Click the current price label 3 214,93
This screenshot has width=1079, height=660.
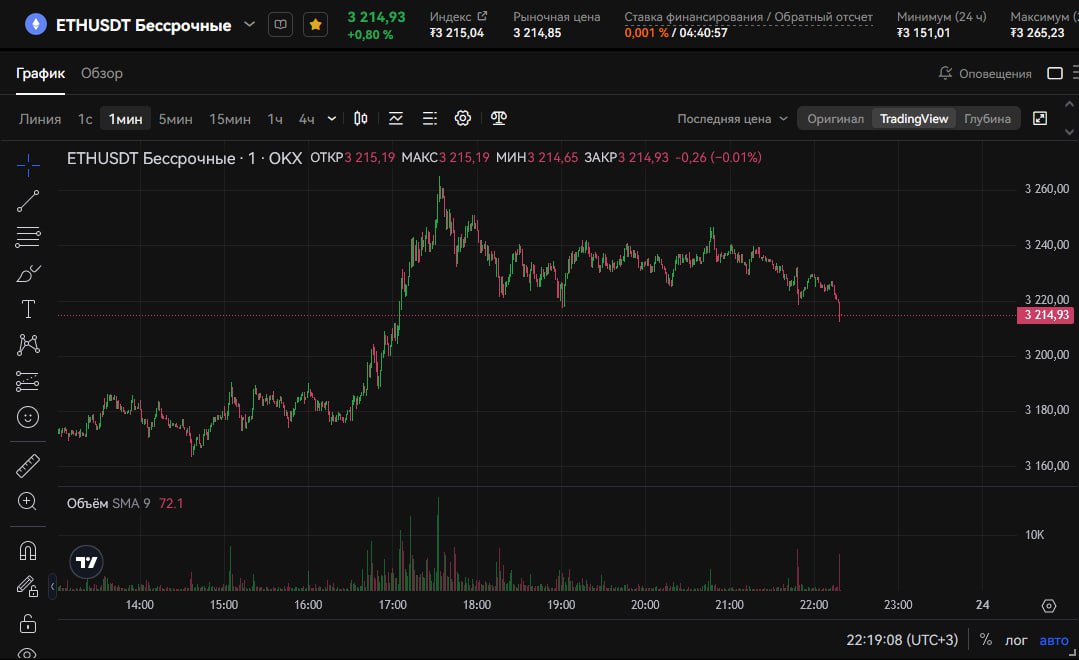point(1046,315)
